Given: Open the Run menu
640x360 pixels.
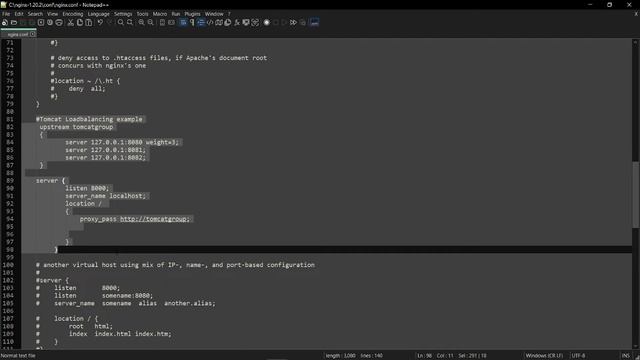Looking at the screenshot, I should coord(176,14).
